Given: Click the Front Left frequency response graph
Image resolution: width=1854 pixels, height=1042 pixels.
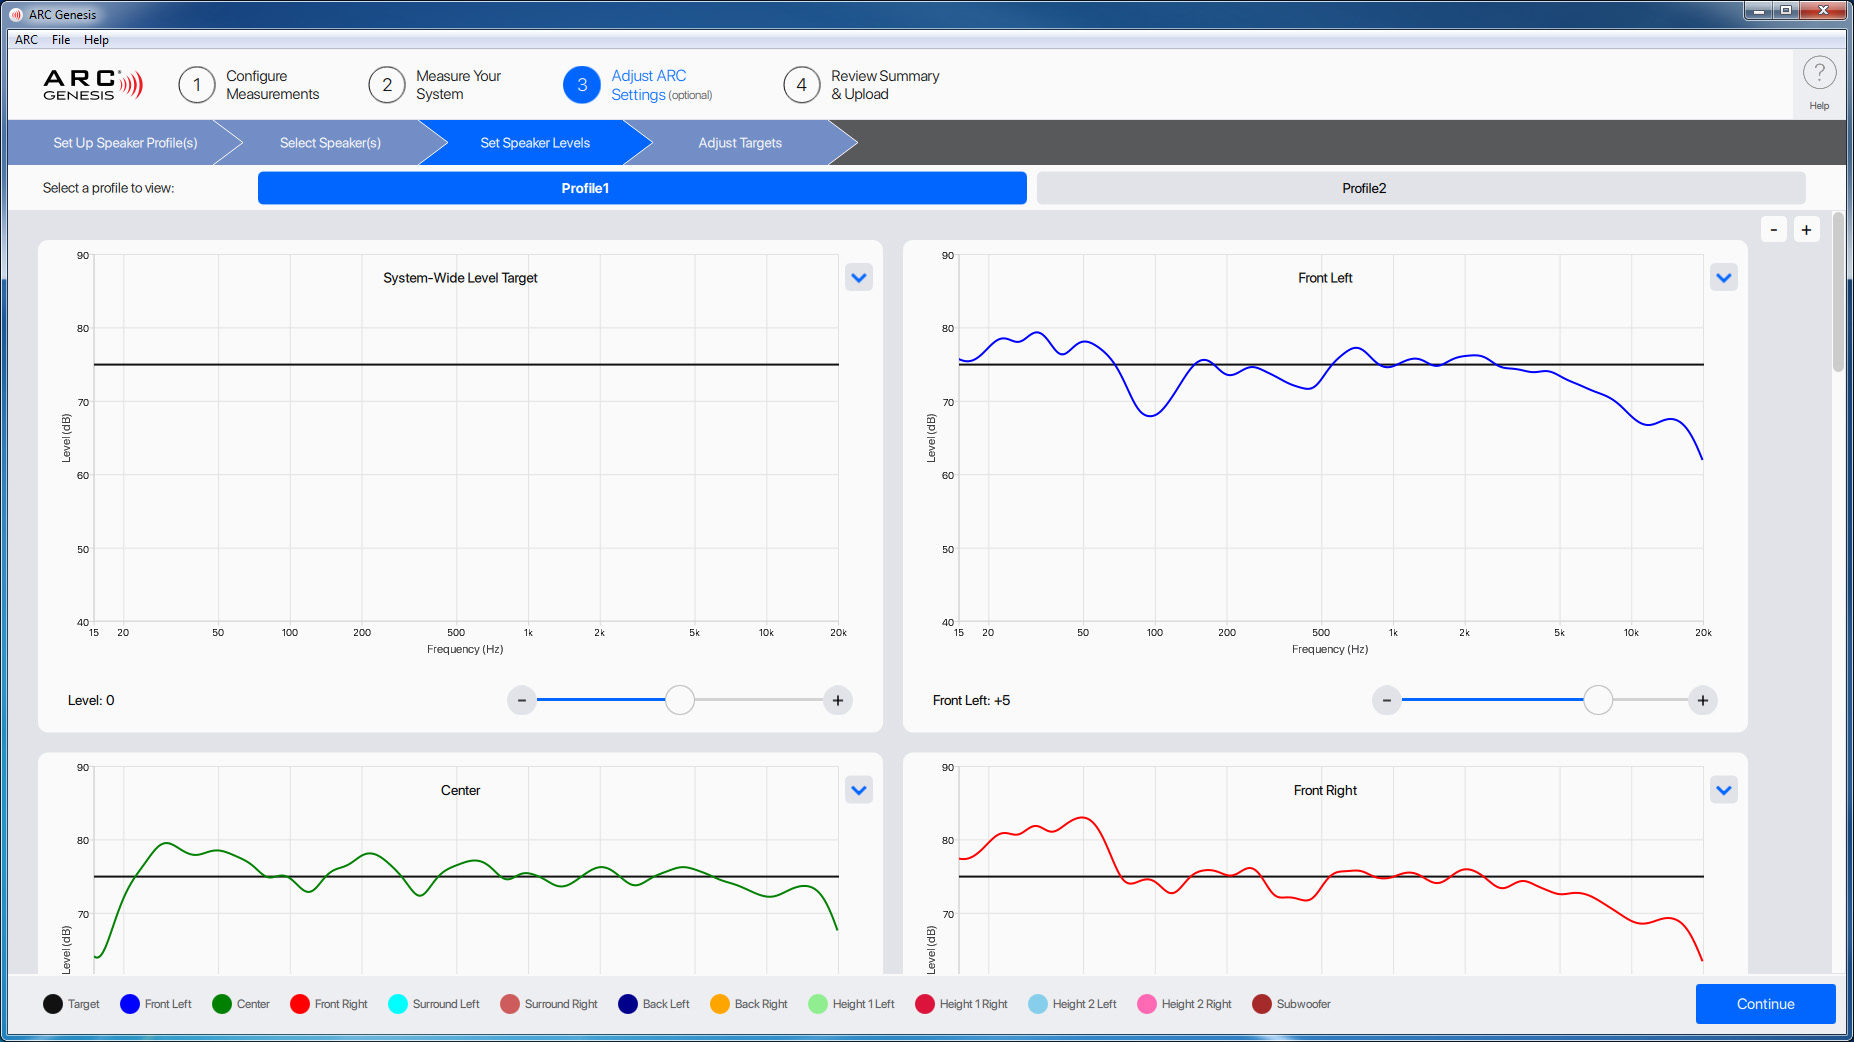Looking at the screenshot, I should coord(1331,438).
